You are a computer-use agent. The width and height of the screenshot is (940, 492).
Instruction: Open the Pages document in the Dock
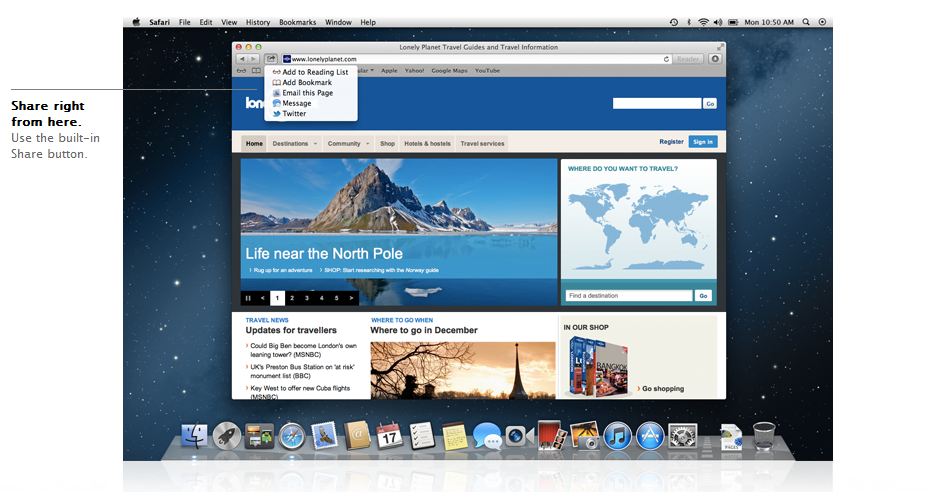(731, 437)
